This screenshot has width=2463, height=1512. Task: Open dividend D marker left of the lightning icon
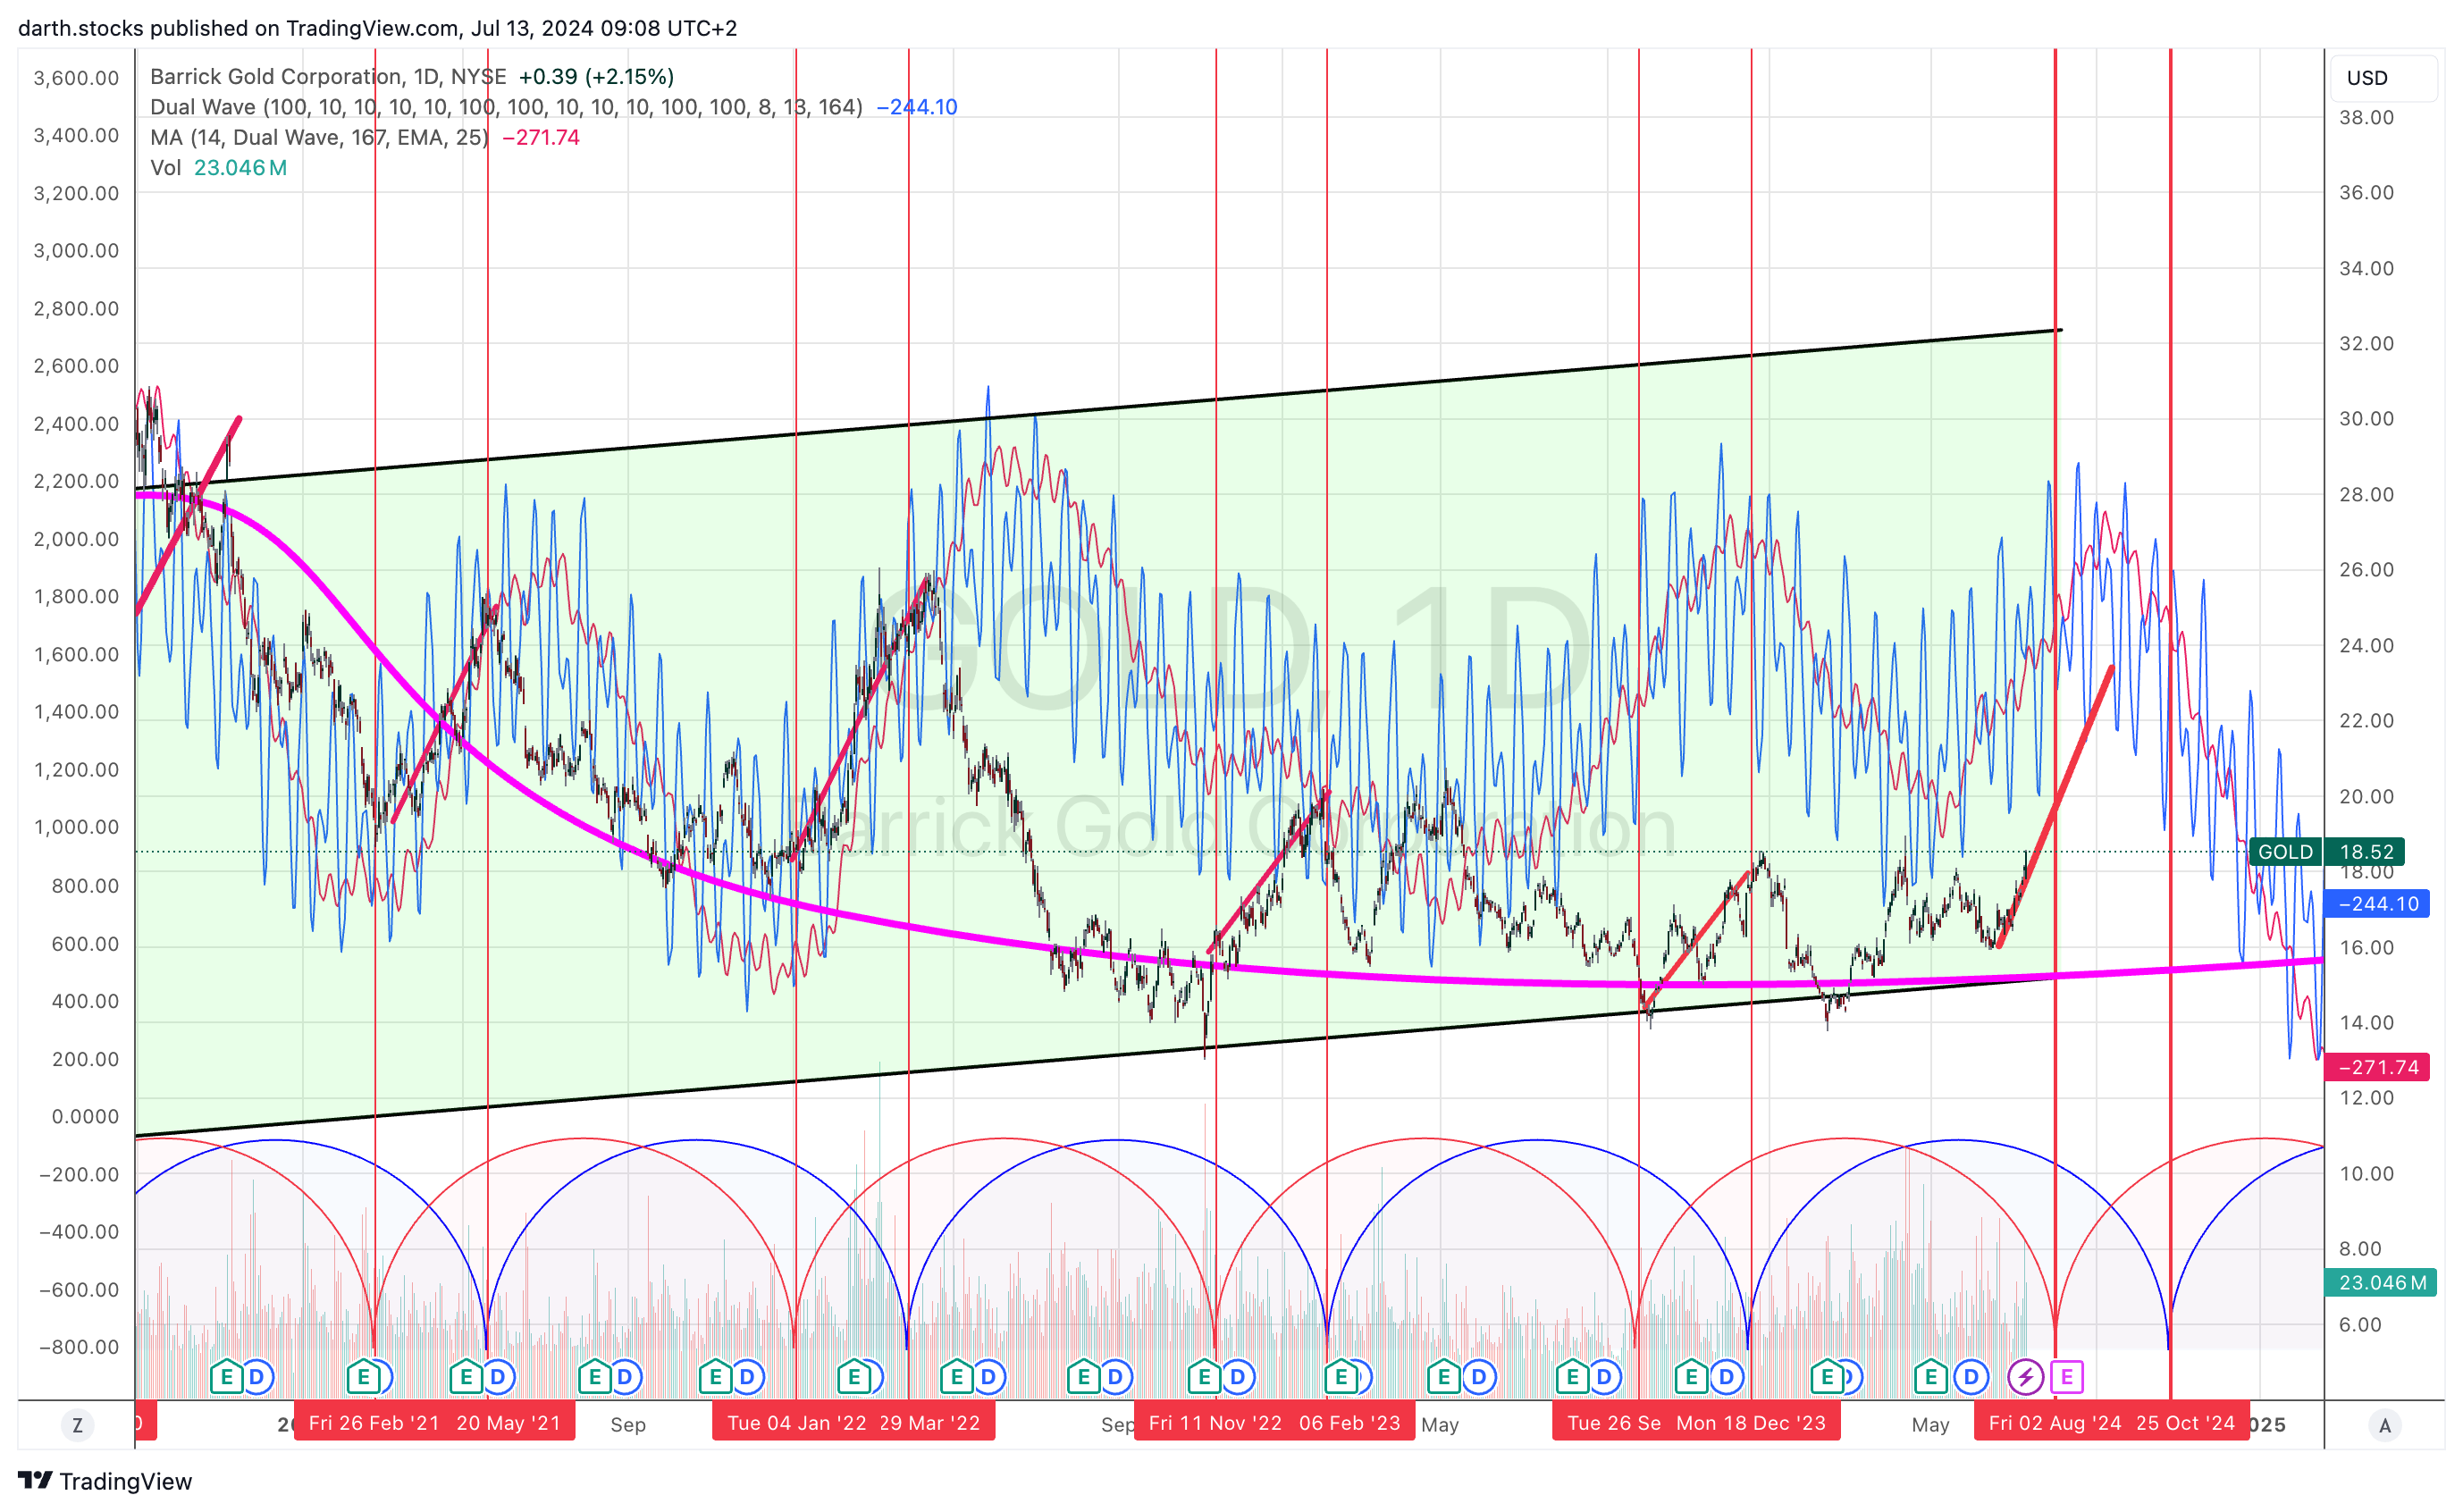1971,1377
